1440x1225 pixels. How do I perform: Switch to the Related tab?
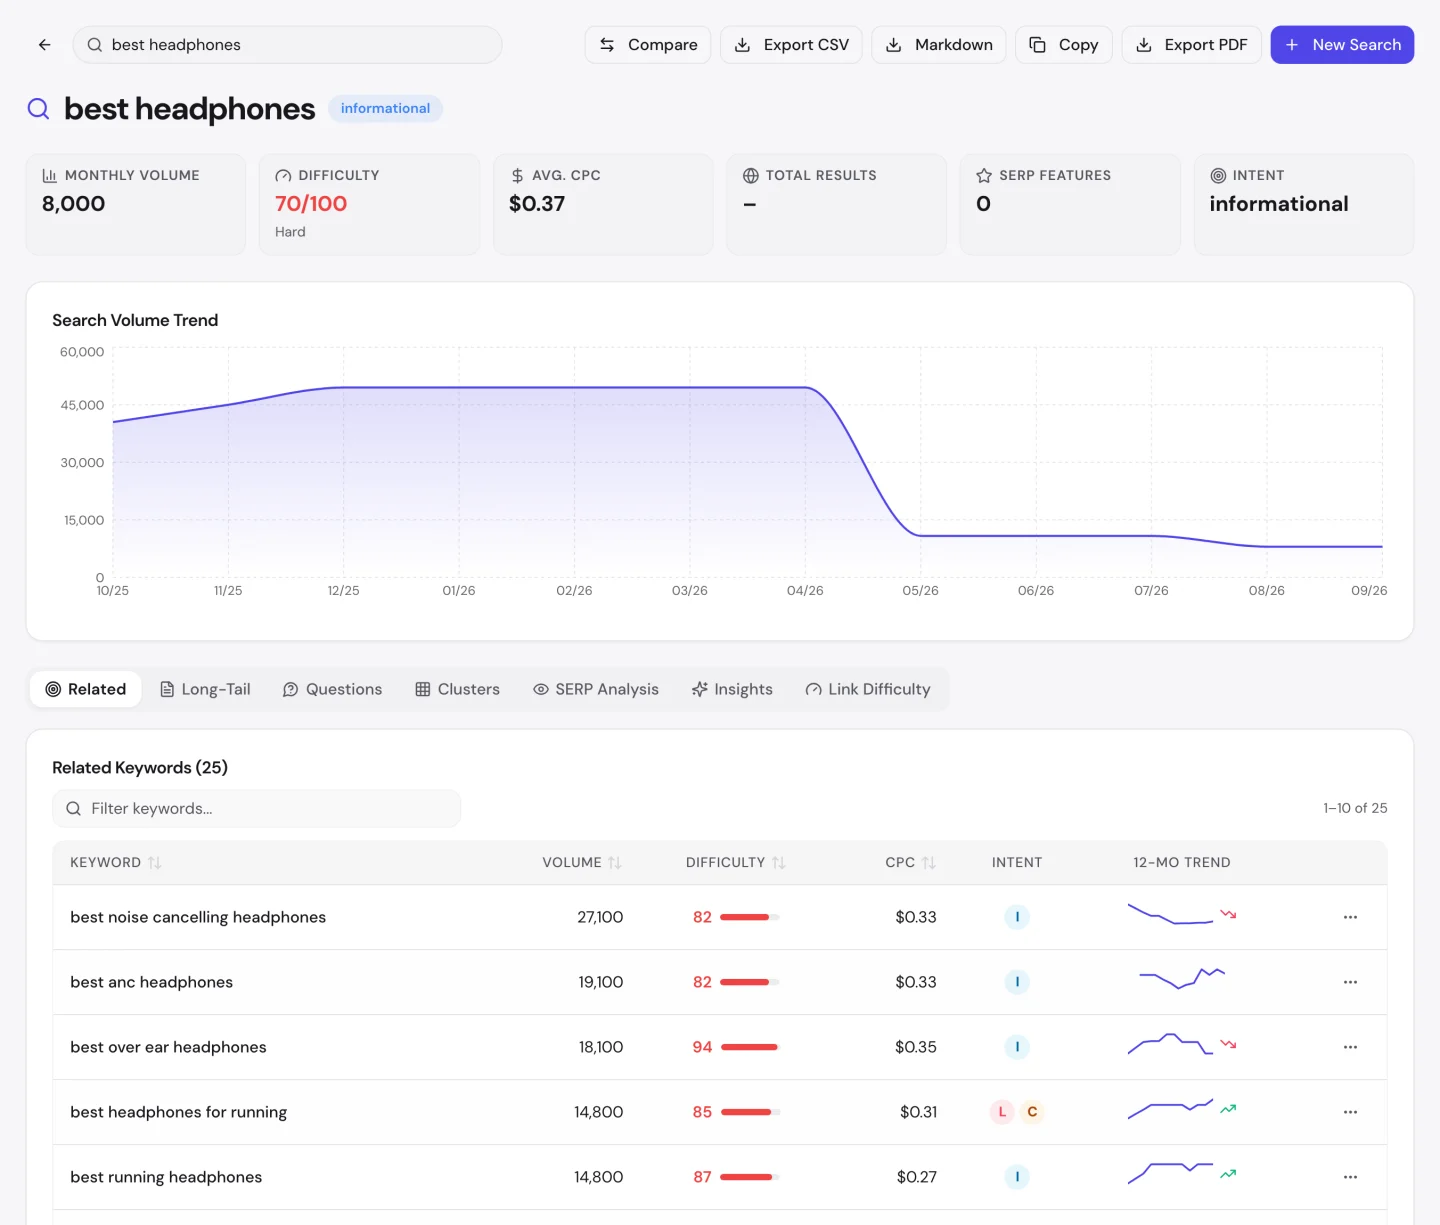86,689
